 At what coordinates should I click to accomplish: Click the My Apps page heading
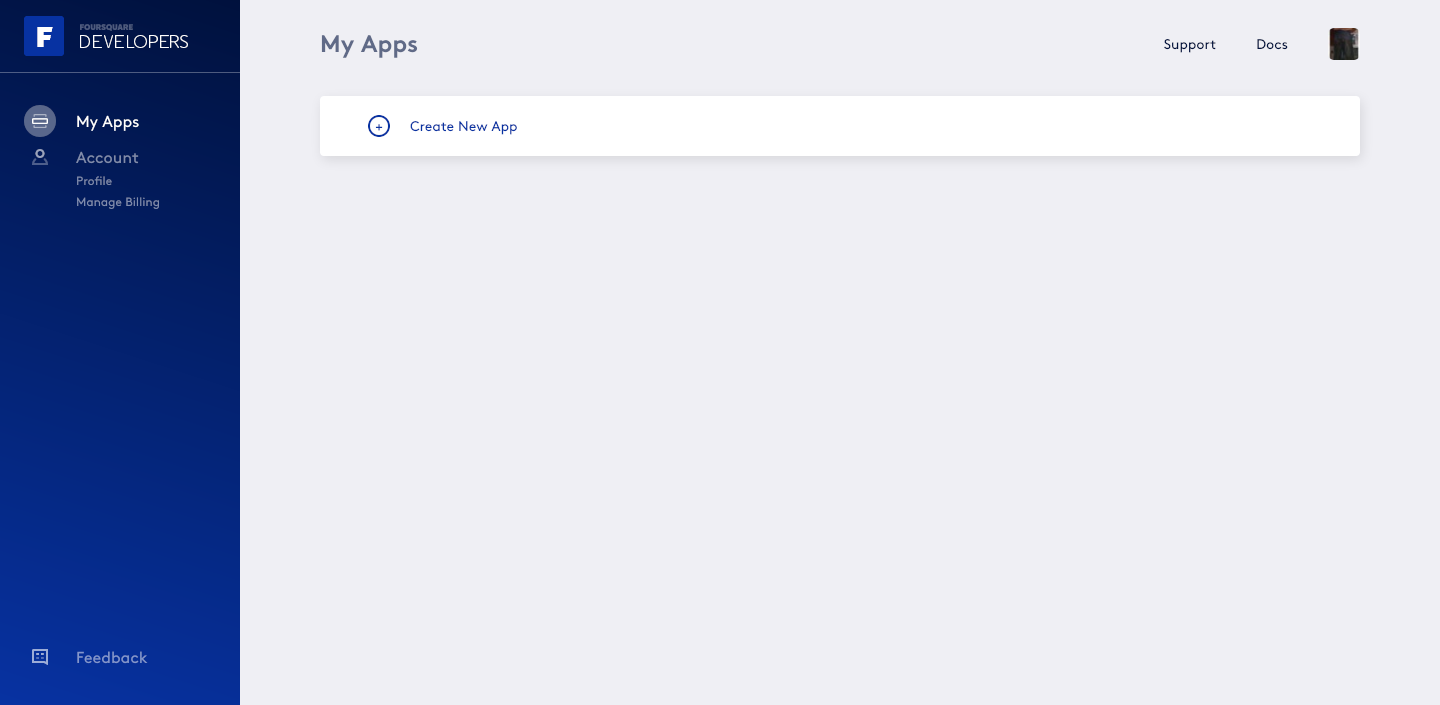click(369, 45)
